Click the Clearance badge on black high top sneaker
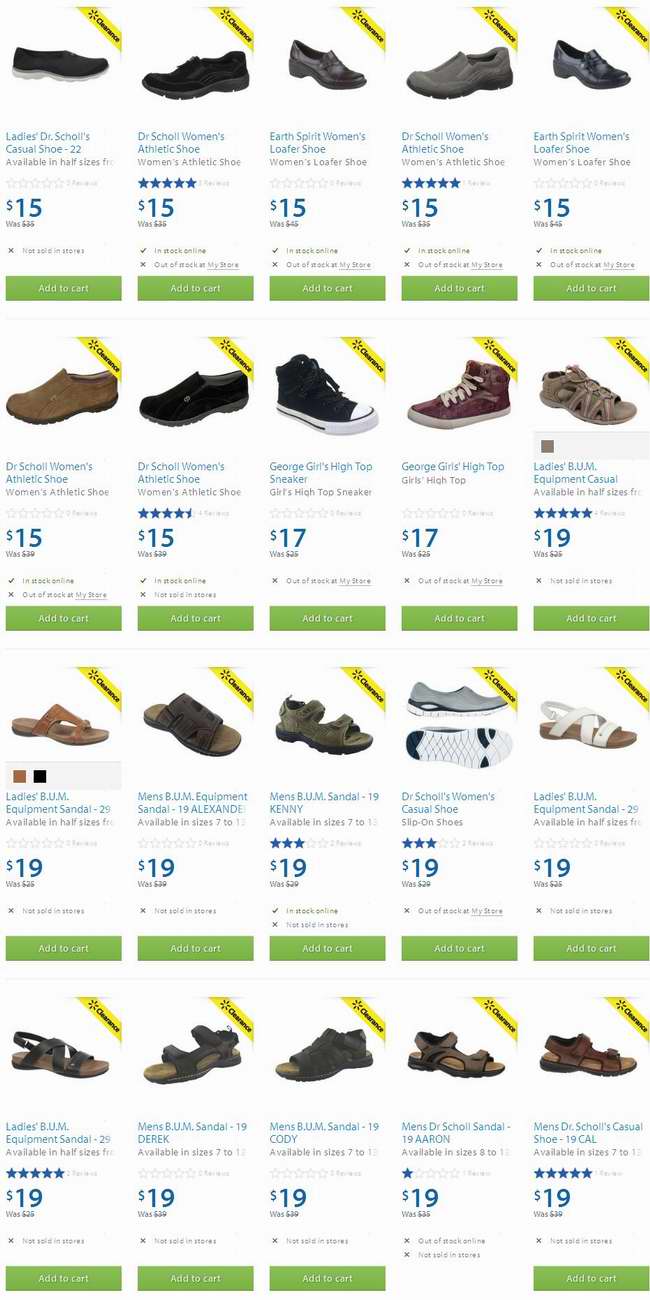The width and height of the screenshot is (650, 1300). (364, 358)
